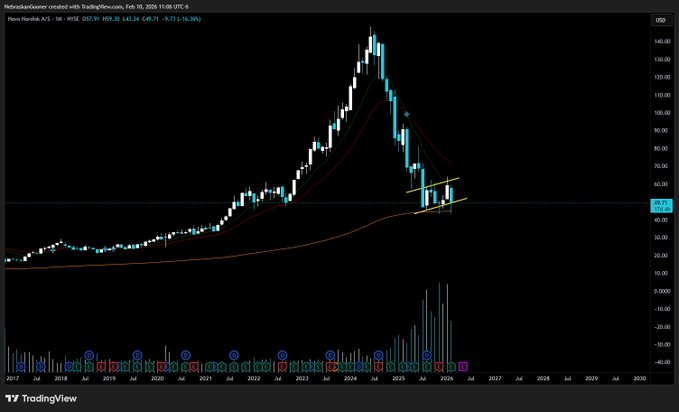Select the upper yellow channel trendline
Screen dimensions: 679x412
pyautogui.click(x=433, y=185)
